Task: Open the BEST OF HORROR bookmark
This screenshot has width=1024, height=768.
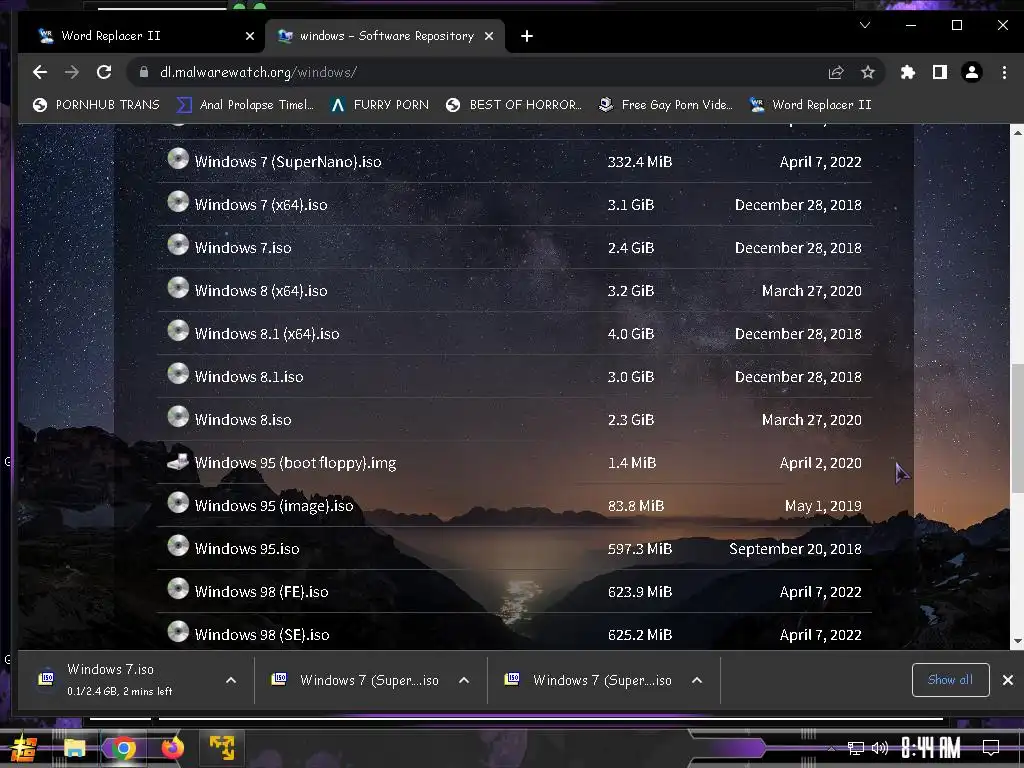Action: pos(514,104)
